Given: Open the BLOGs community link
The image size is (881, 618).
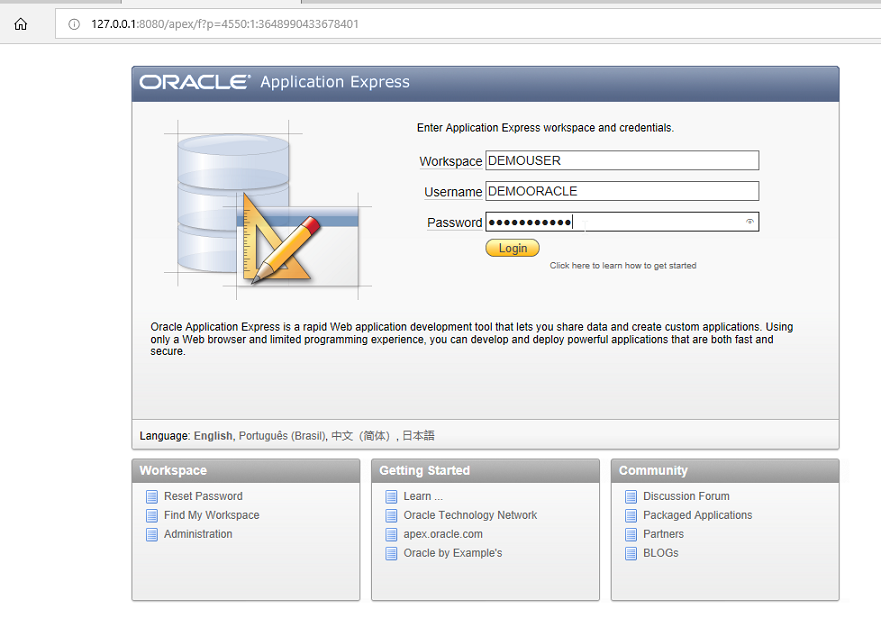Looking at the screenshot, I should click(661, 554).
